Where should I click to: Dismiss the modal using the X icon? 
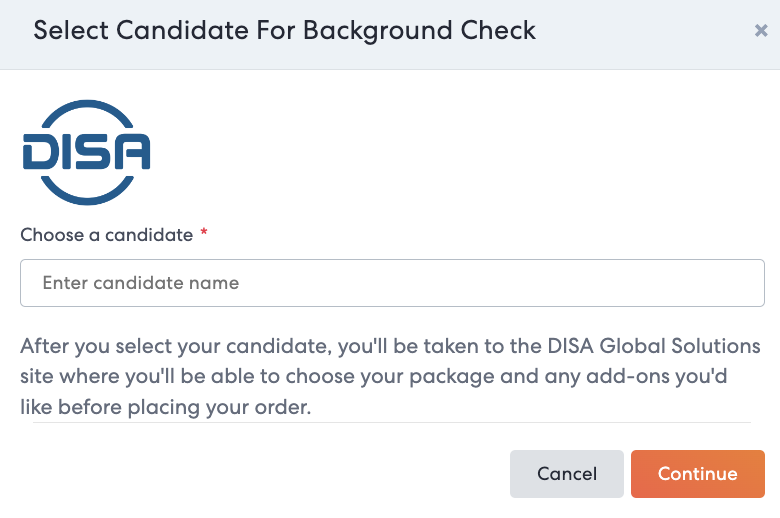click(x=760, y=31)
